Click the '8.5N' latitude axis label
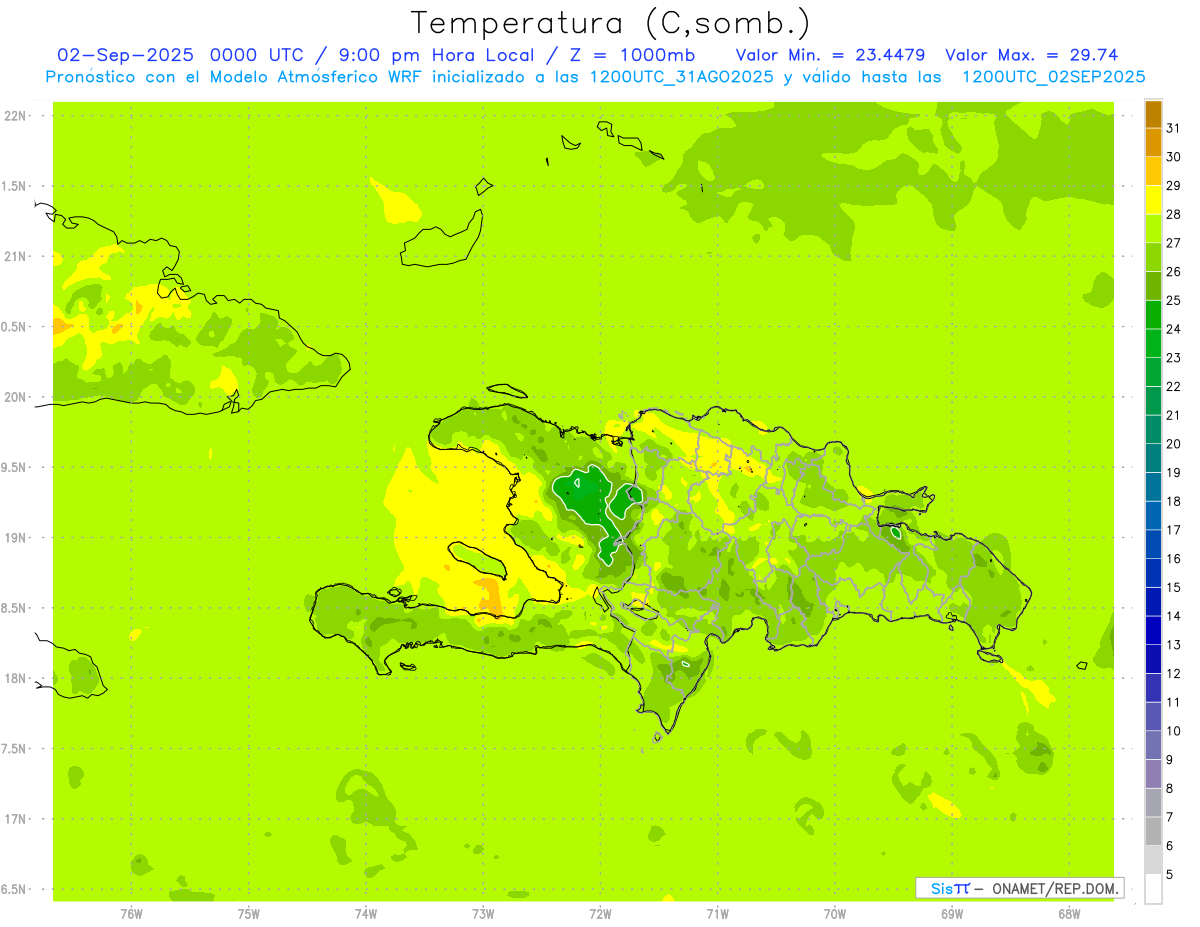This screenshot has height=927, width=1200. click(x=16, y=609)
